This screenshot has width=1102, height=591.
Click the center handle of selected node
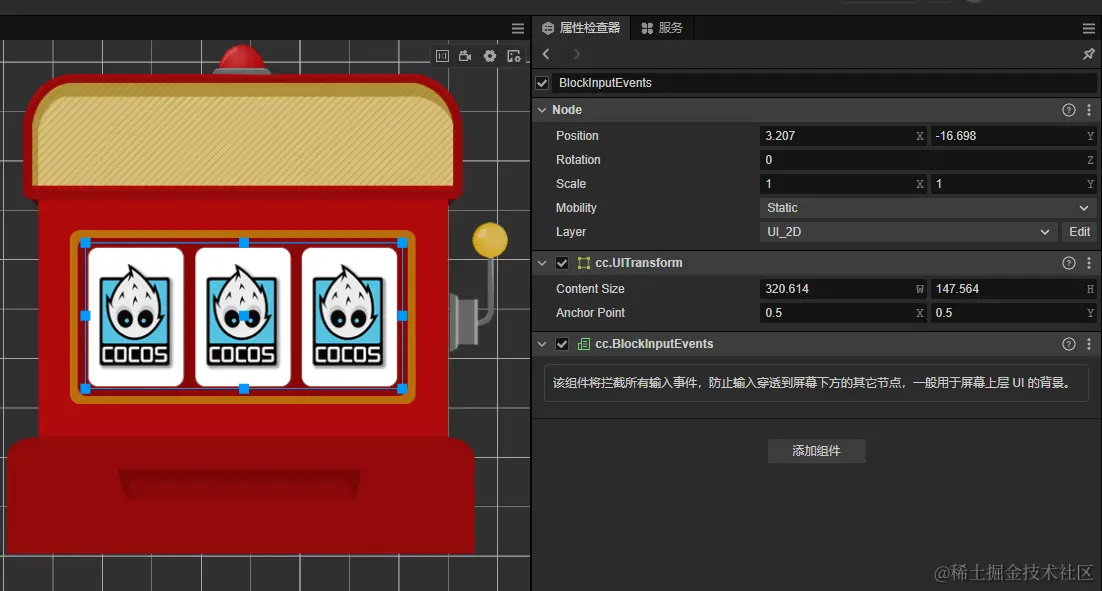(244, 316)
